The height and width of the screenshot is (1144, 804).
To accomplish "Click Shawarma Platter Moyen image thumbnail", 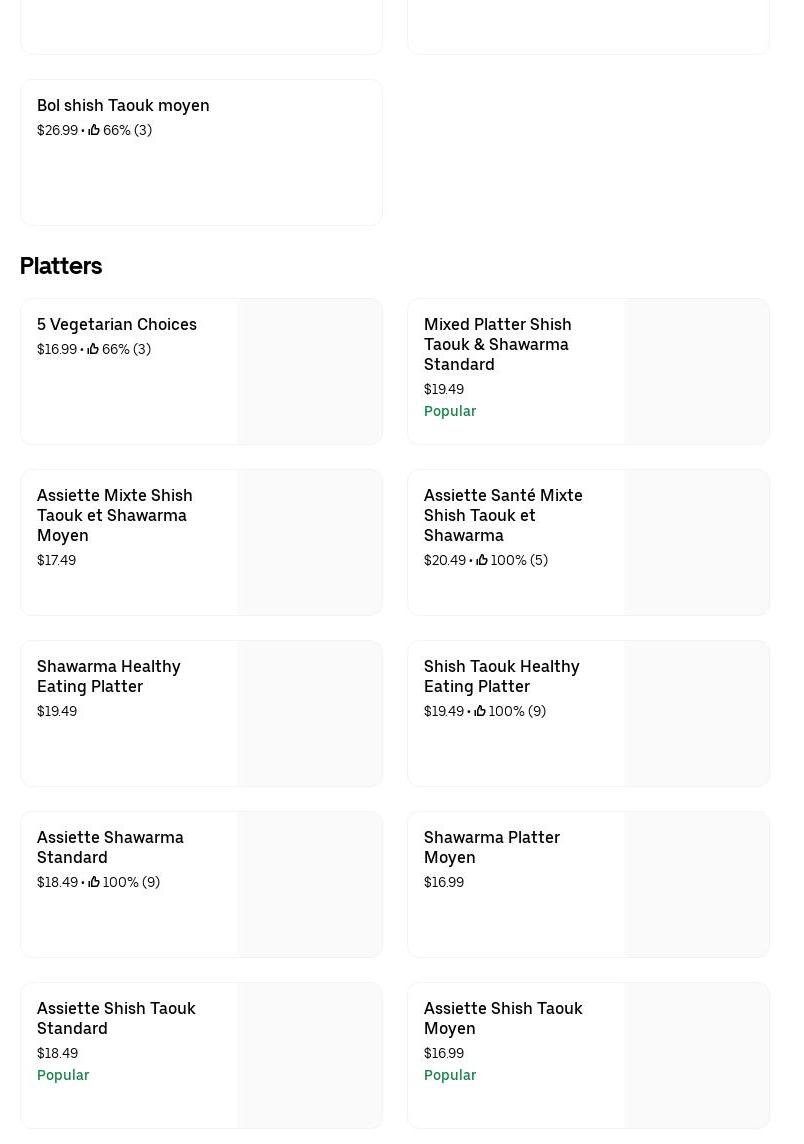I will click(697, 885).
